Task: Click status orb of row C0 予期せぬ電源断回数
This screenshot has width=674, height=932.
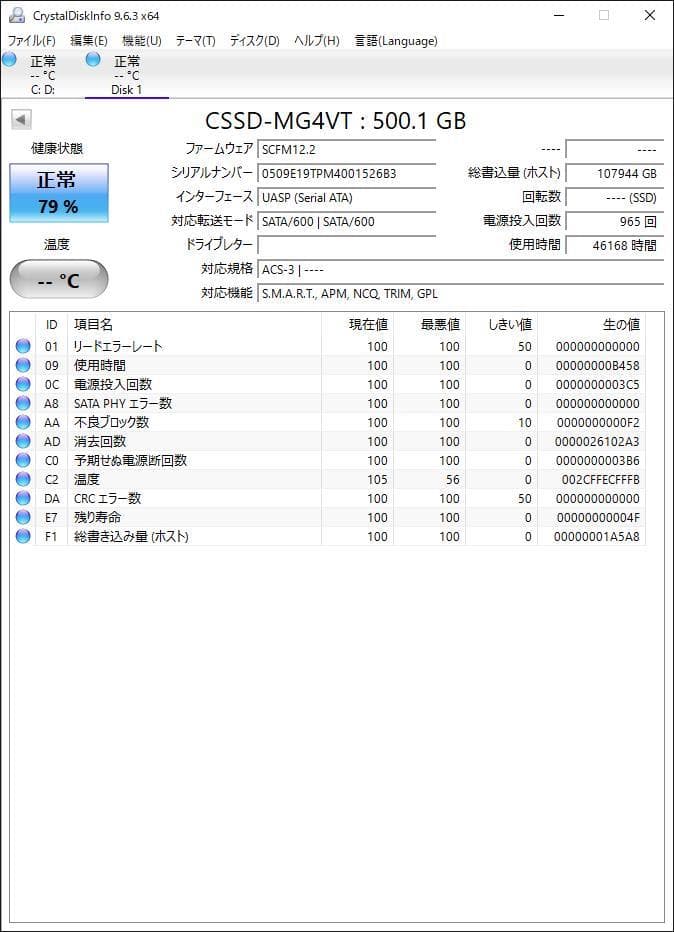Action: pyautogui.click(x=23, y=460)
